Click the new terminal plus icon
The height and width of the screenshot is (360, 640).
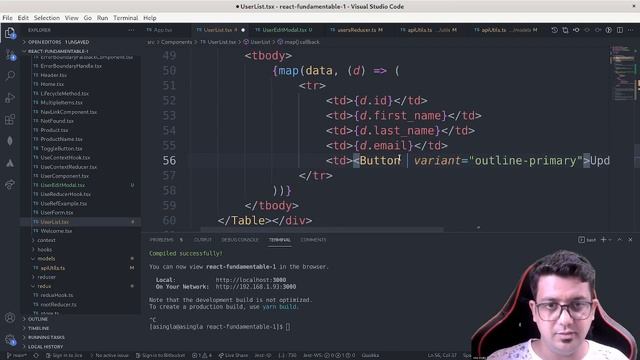pyautogui.click(x=603, y=240)
